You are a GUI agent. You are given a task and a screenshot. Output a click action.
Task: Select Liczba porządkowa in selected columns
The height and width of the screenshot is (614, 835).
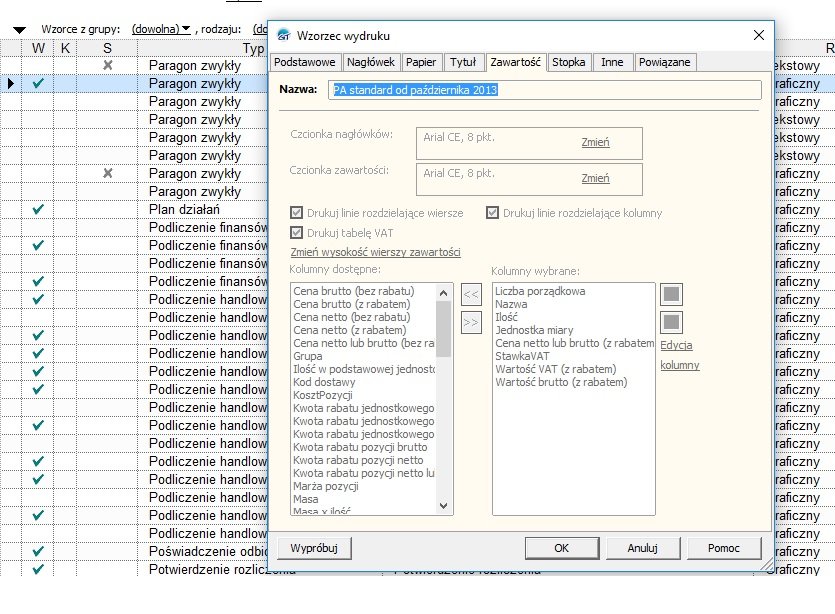tap(541, 291)
